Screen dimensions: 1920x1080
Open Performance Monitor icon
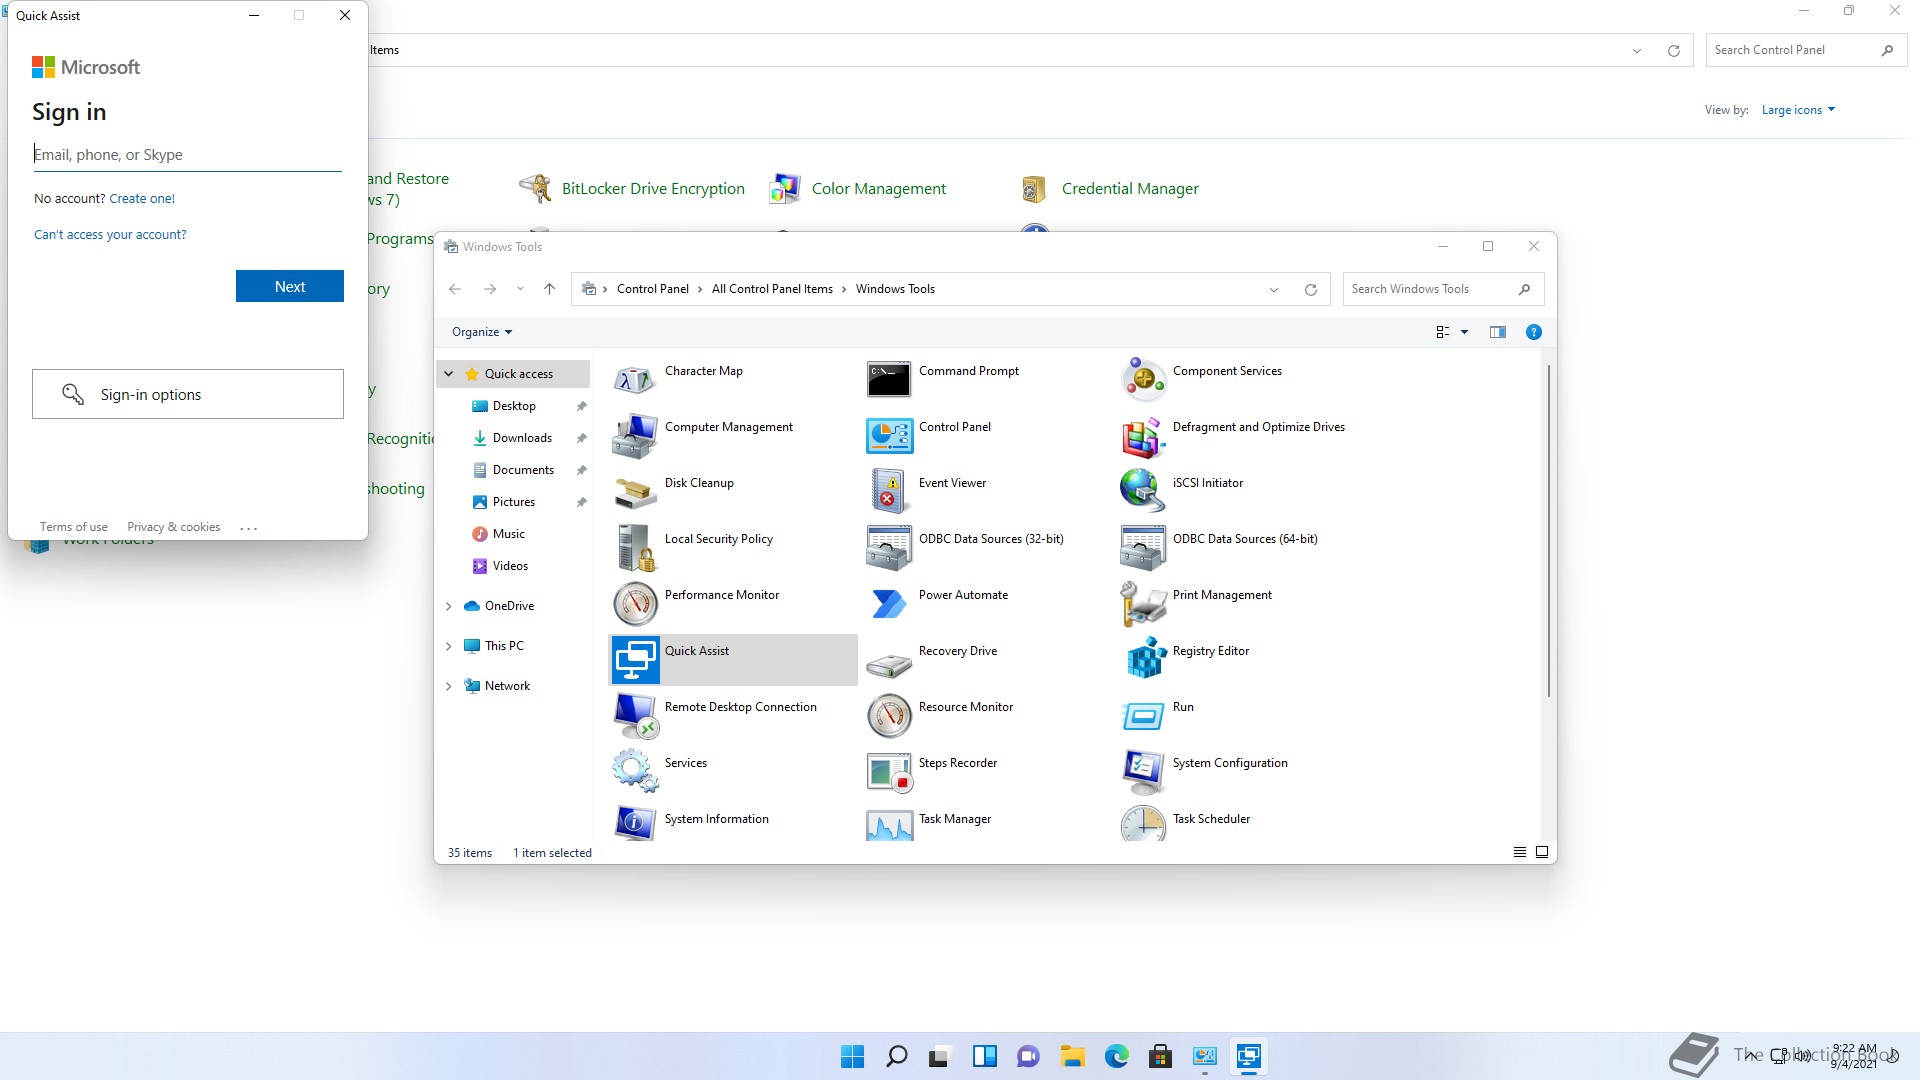pyautogui.click(x=635, y=604)
